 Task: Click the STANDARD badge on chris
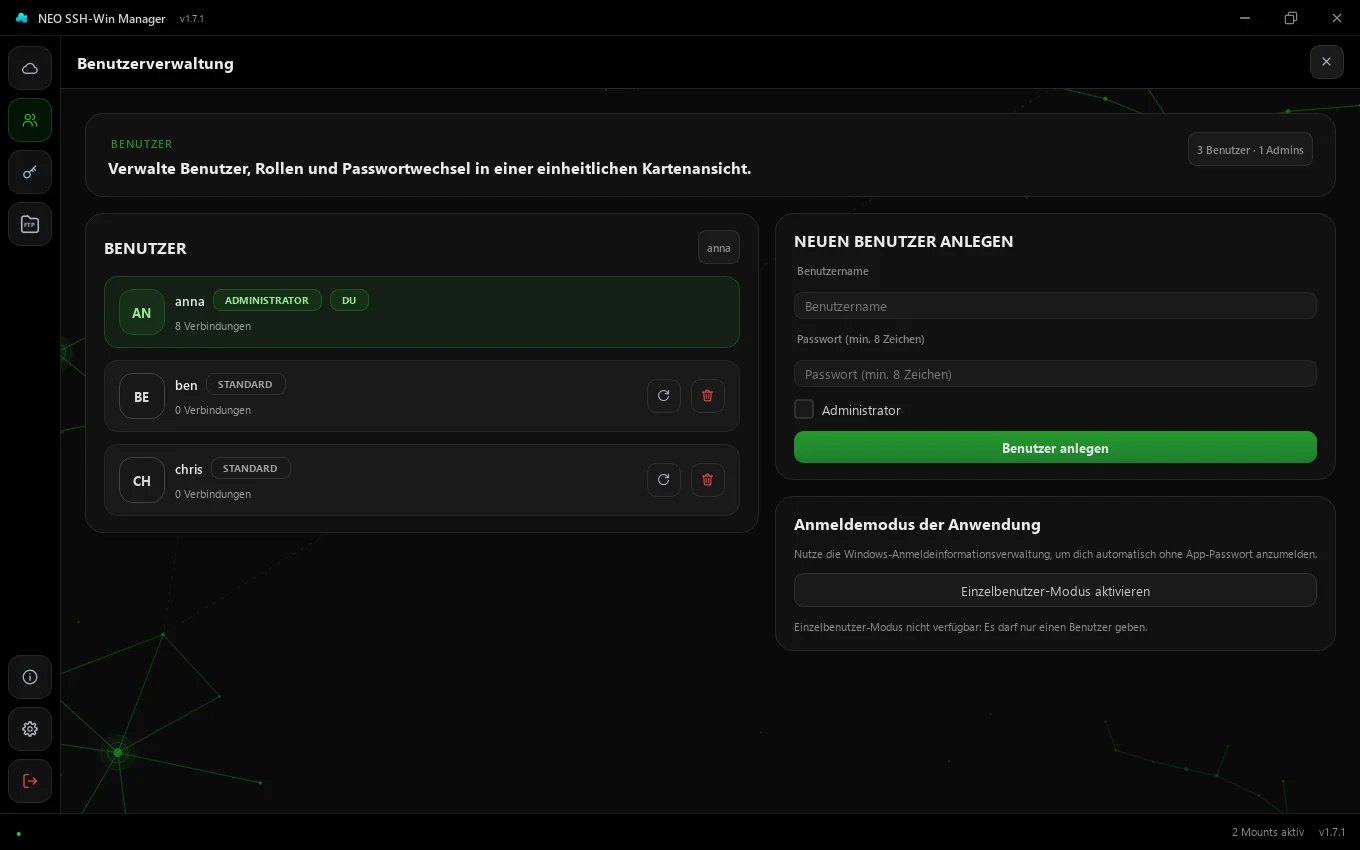click(x=250, y=468)
